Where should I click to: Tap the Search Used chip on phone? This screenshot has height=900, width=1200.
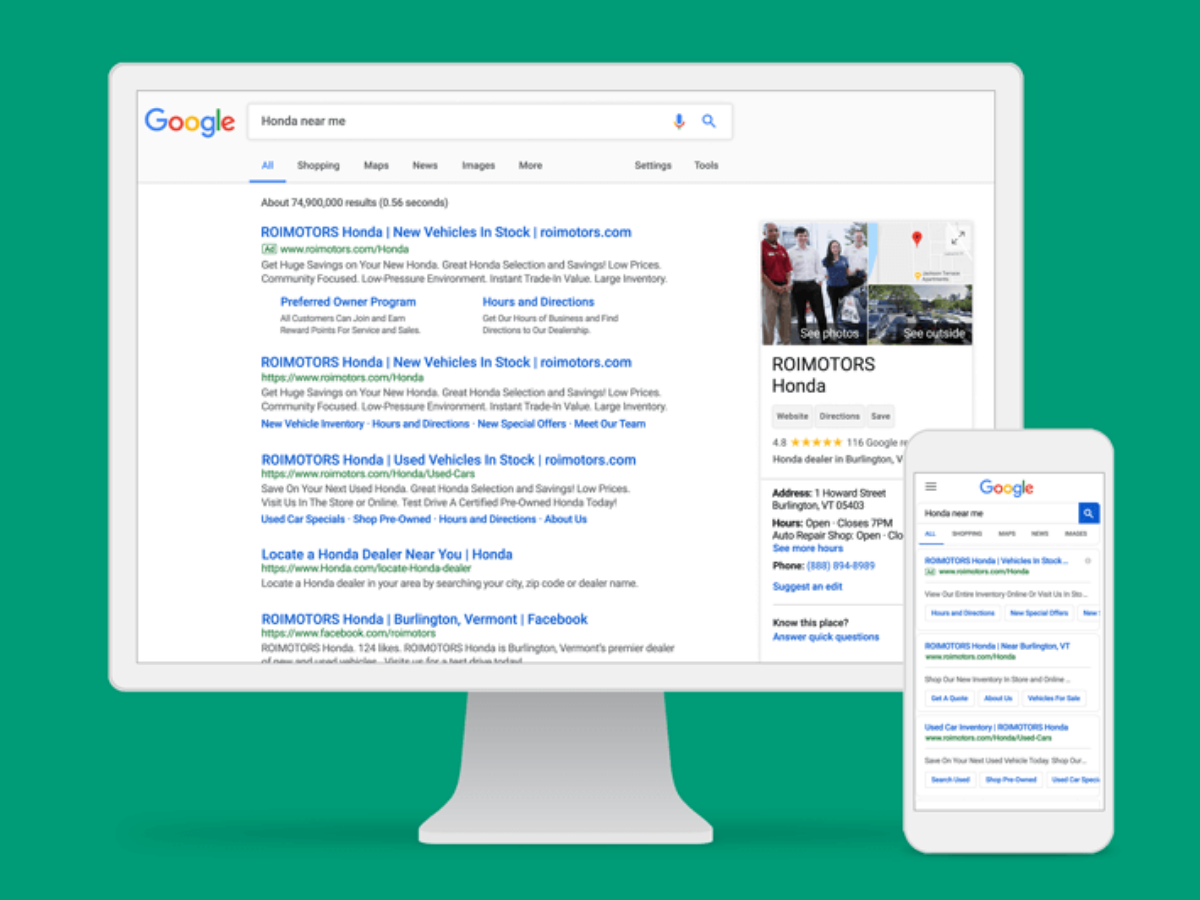pyautogui.click(x=950, y=779)
